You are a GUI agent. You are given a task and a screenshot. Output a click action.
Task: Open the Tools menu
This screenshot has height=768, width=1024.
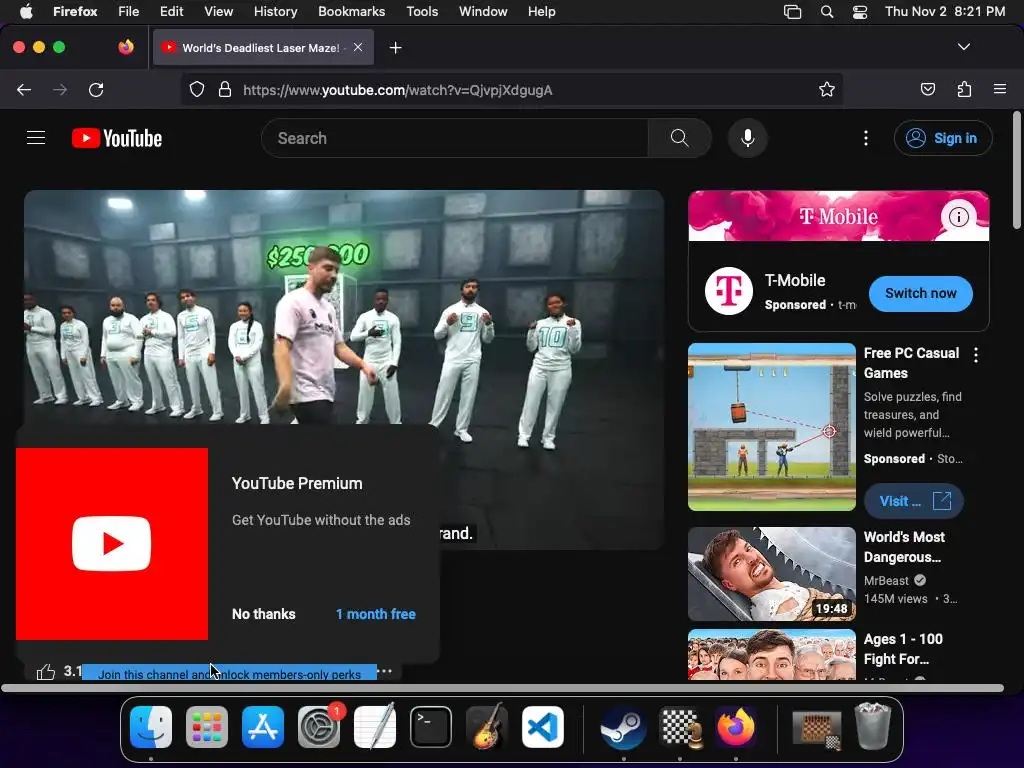(x=422, y=12)
